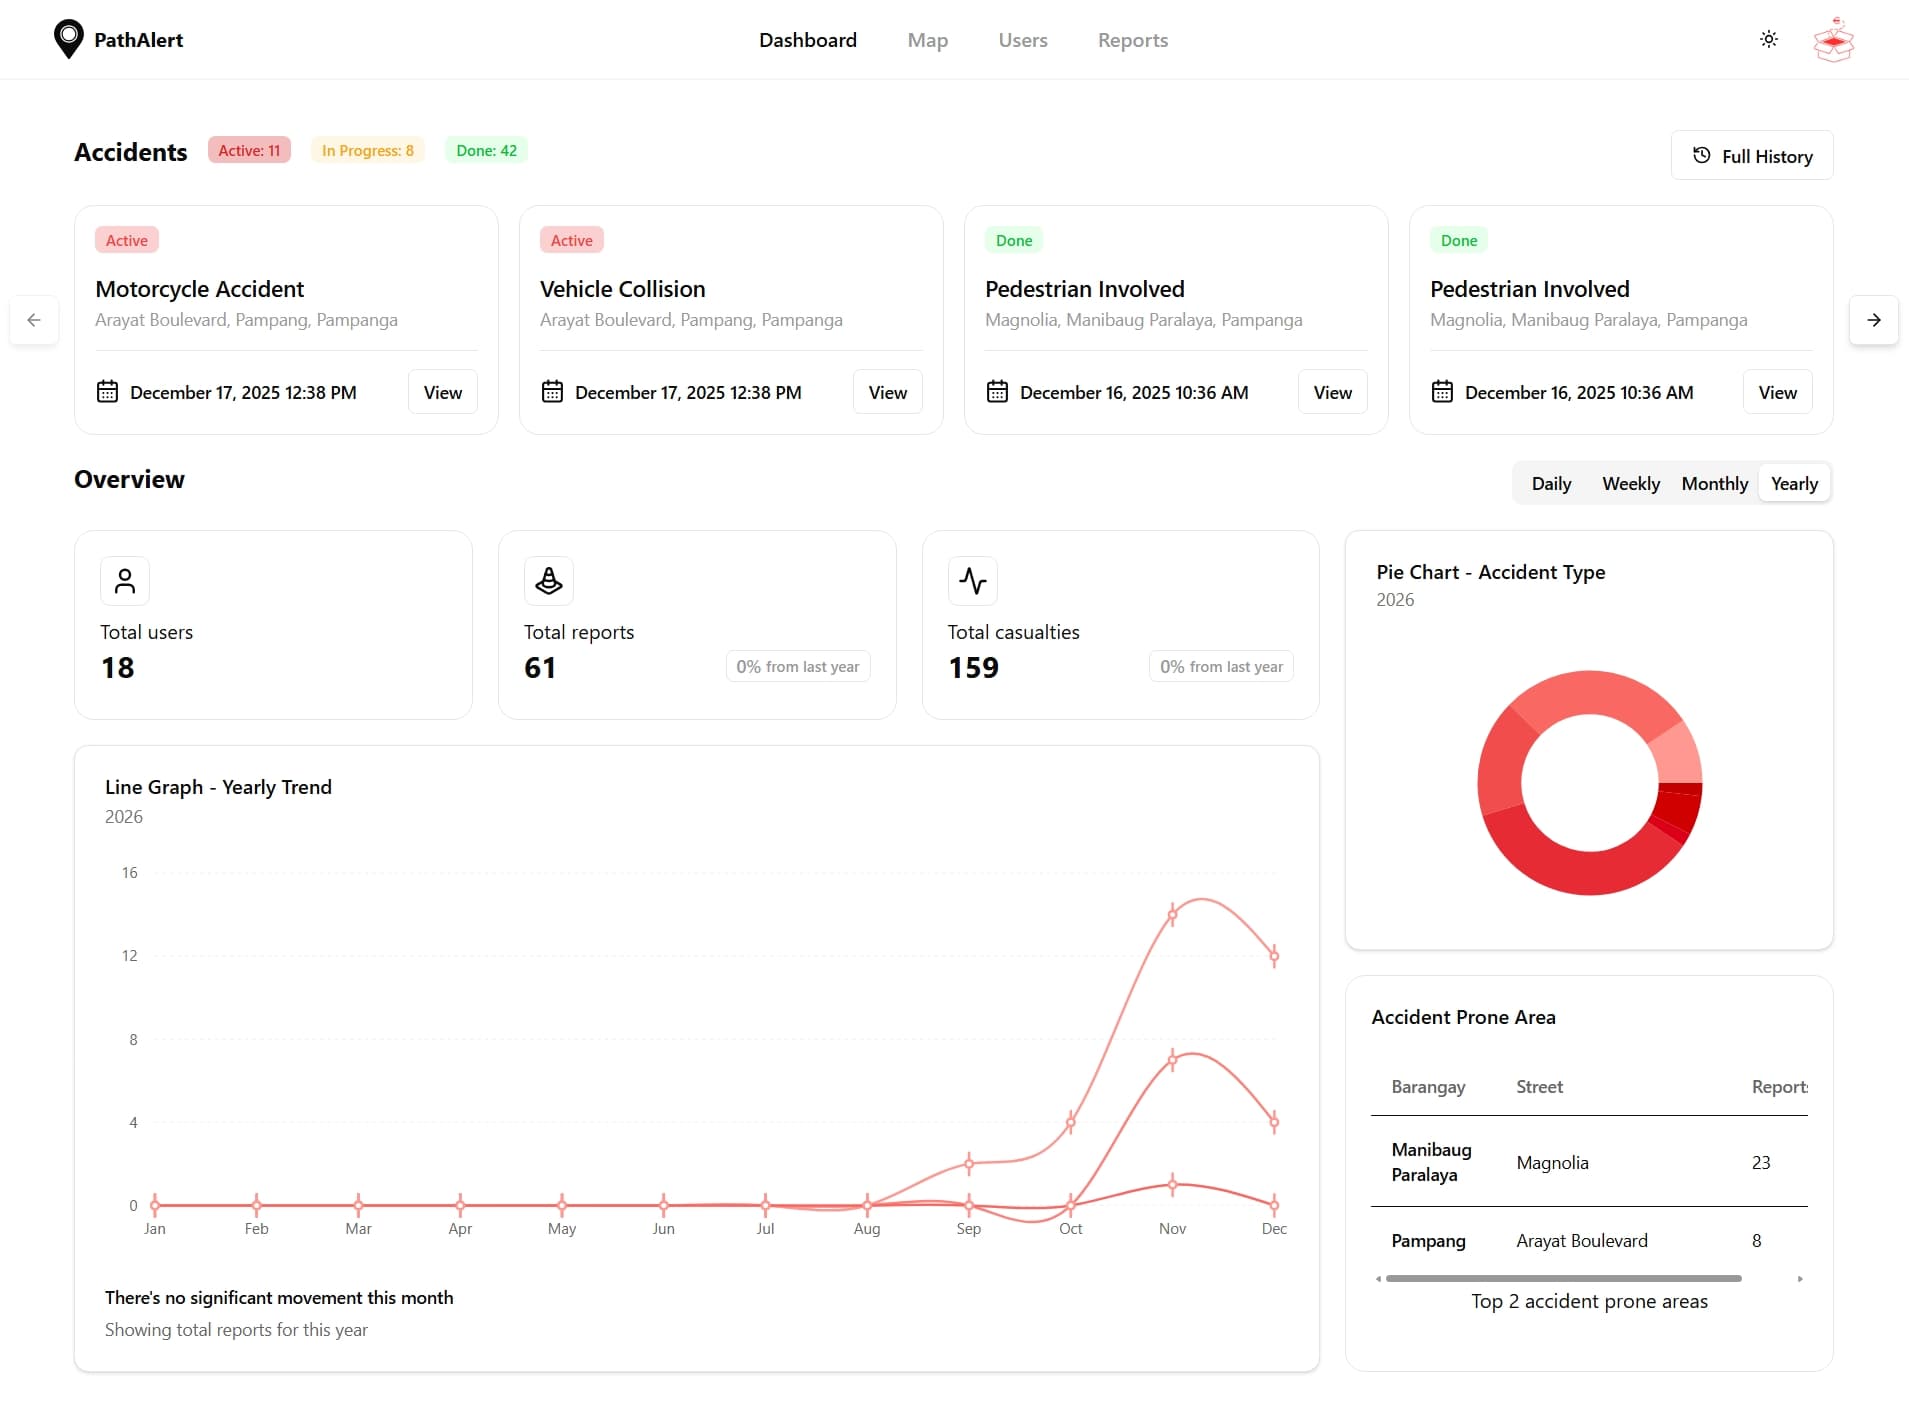Click the PathAlert location pin logo

click(67, 38)
